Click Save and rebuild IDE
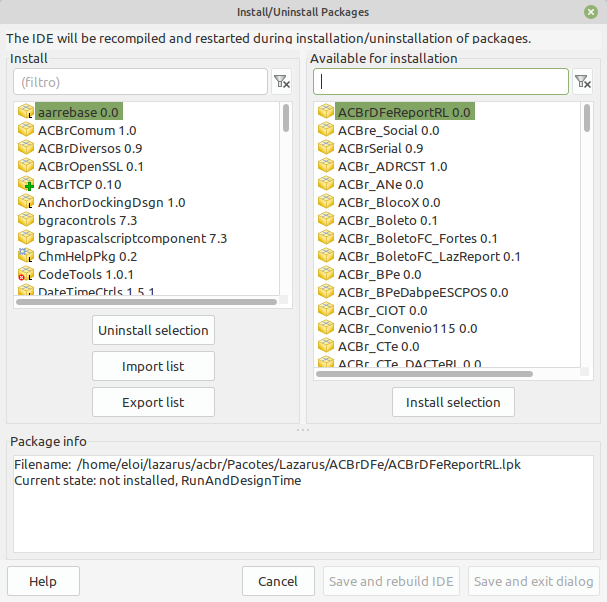This screenshot has width=607, height=602. (391, 581)
